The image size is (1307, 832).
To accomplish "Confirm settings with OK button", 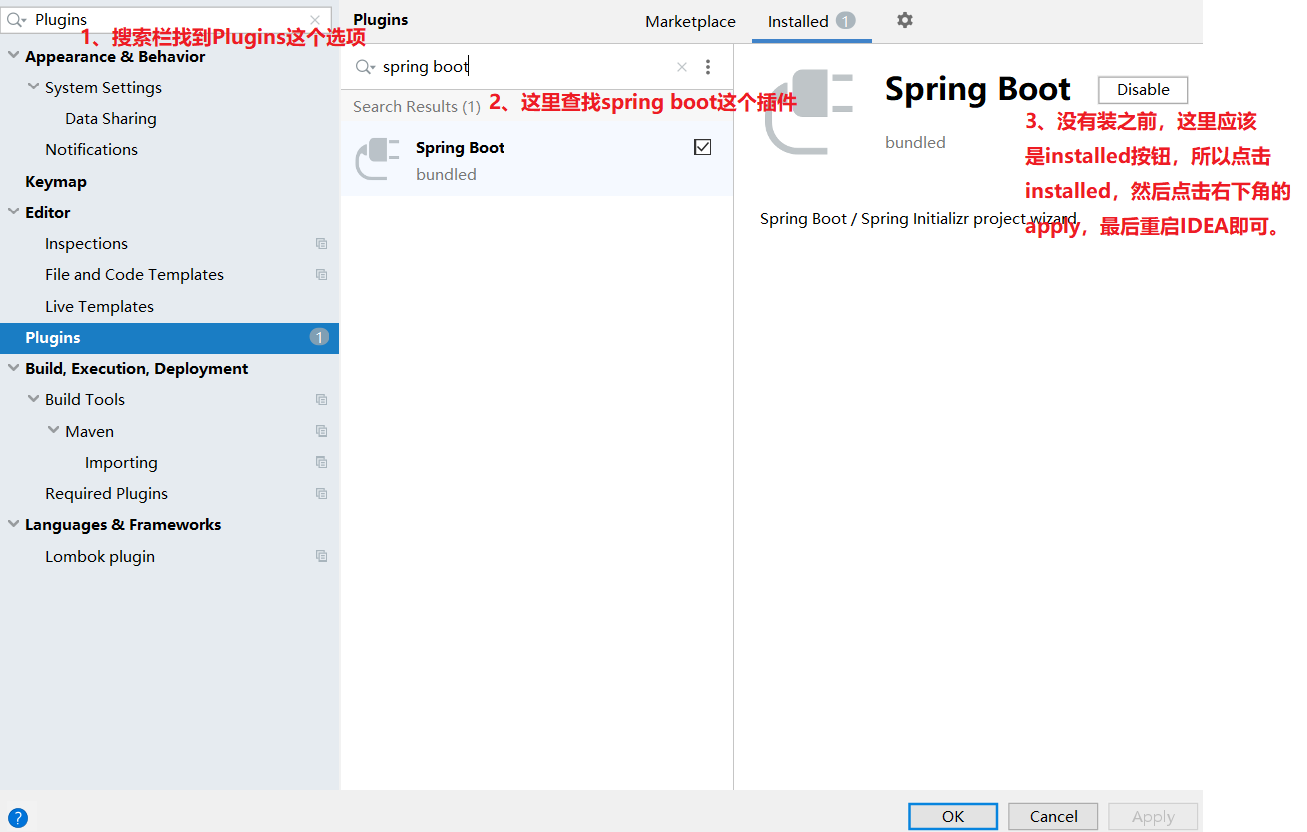I will 953,816.
